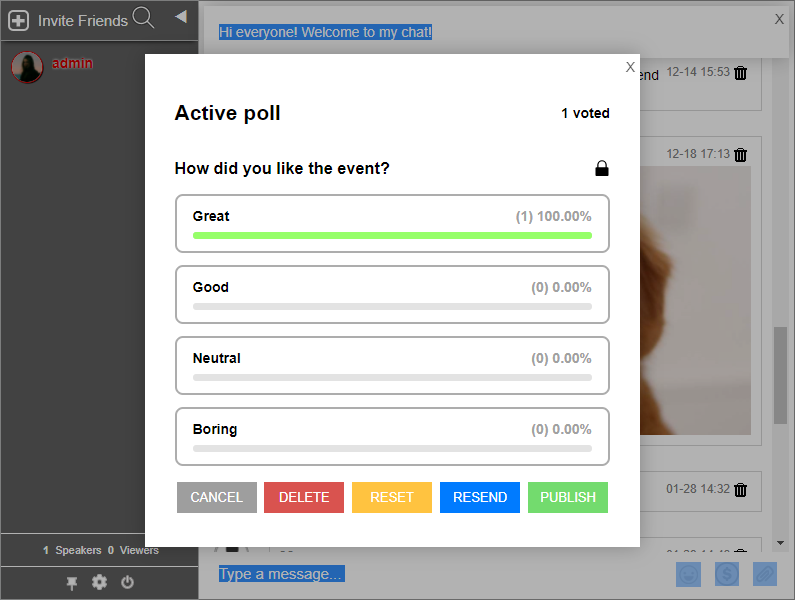Click the Invite Friends plus icon
The width and height of the screenshot is (795, 600).
18,20
